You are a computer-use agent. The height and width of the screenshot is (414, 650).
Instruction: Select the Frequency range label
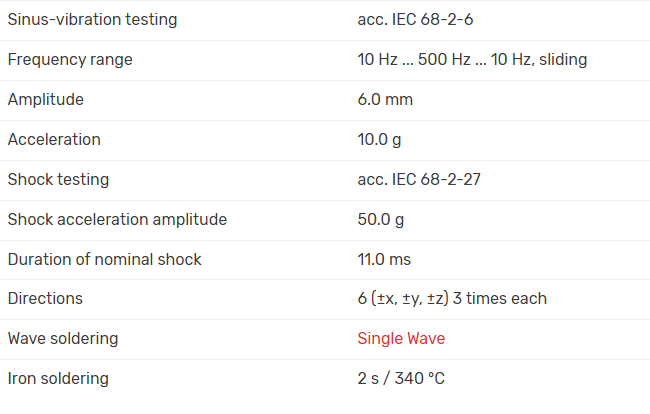click(x=70, y=60)
